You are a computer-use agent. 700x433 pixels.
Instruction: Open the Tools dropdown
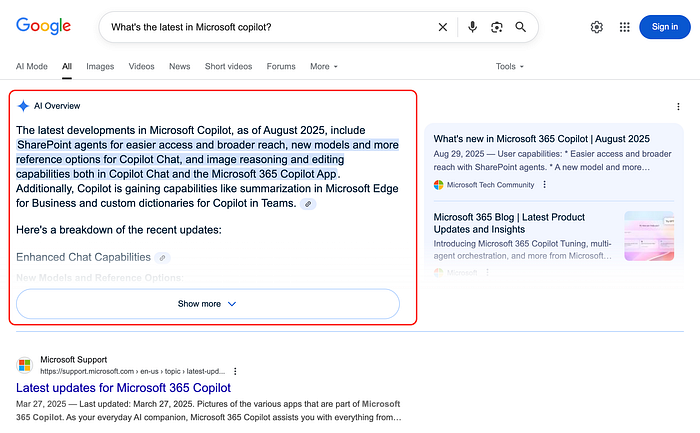(x=509, y=67)
